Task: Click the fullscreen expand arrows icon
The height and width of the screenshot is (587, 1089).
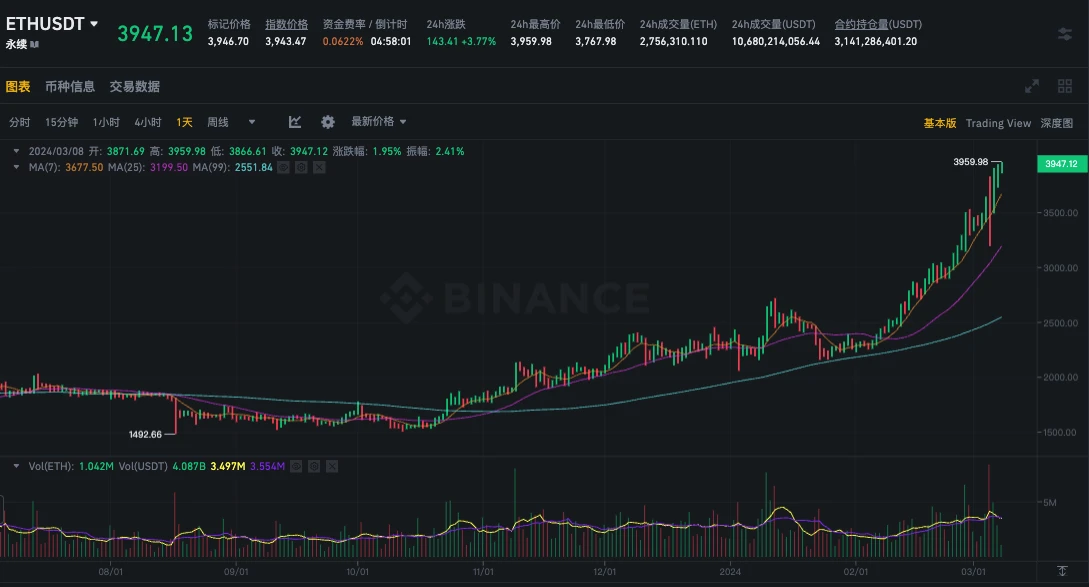Action: [x=1030, y=86]
